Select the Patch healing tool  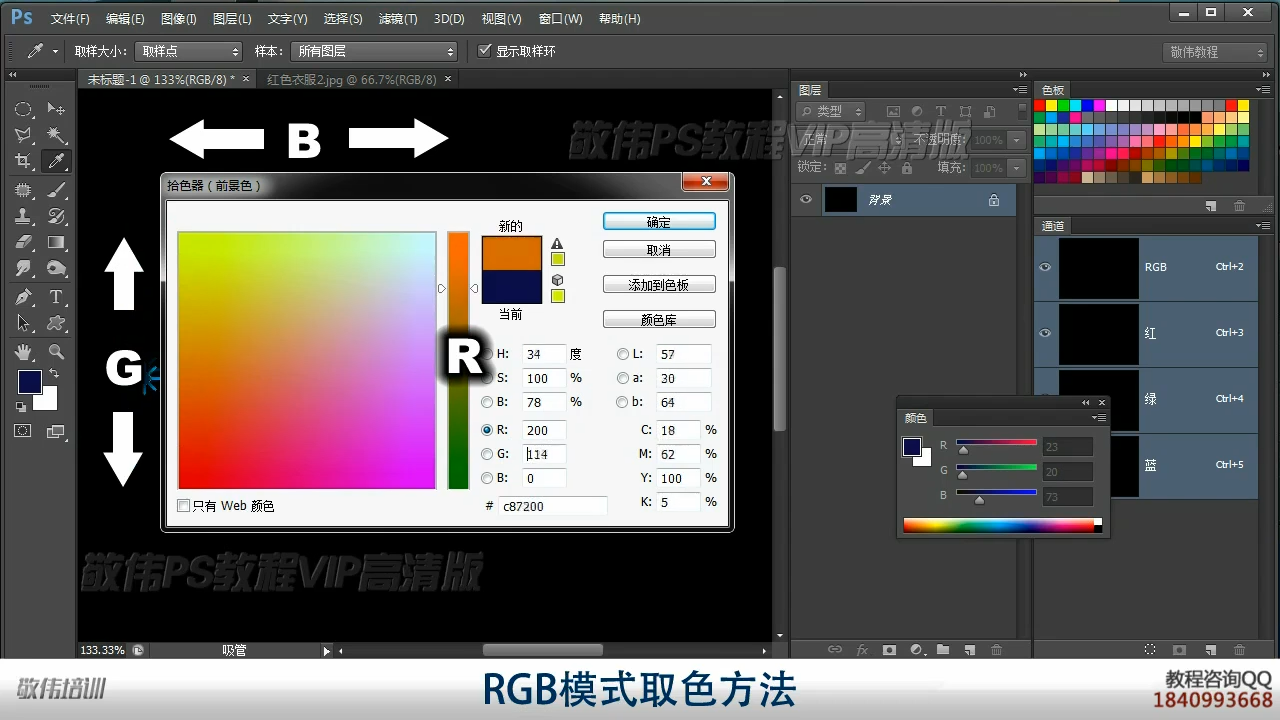coord(23,189)
